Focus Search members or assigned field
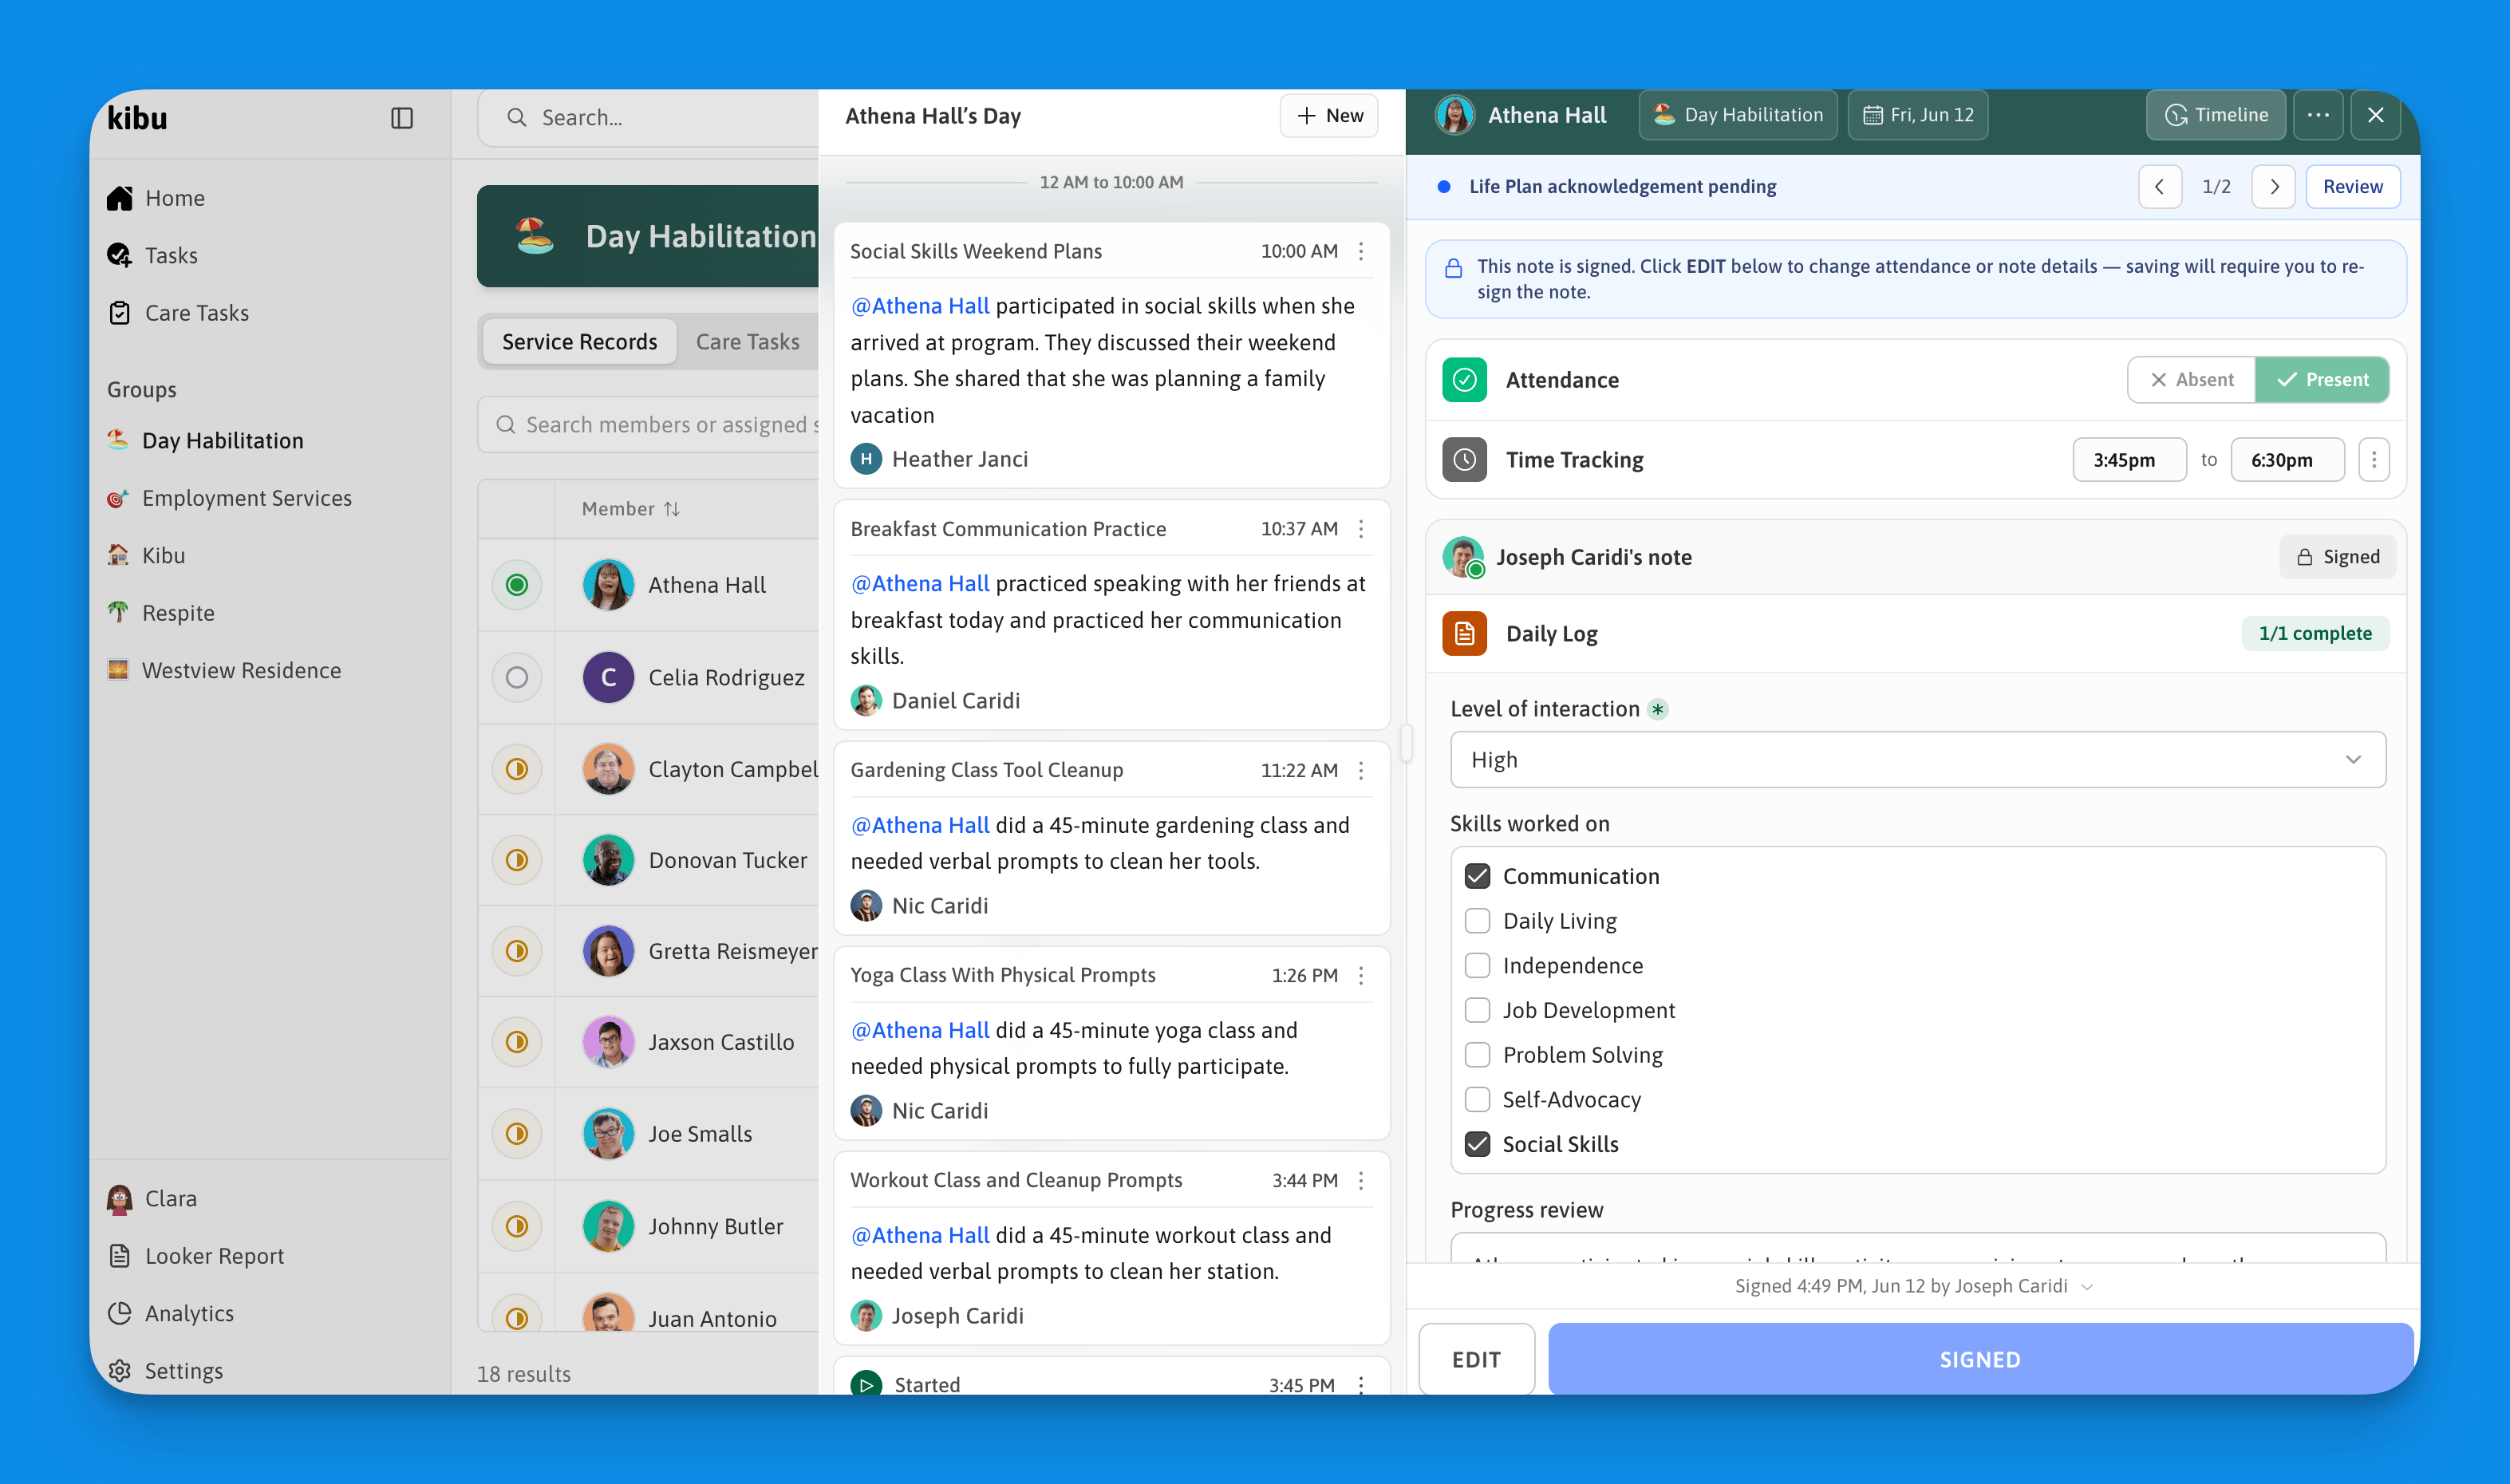 coord(649,425)
